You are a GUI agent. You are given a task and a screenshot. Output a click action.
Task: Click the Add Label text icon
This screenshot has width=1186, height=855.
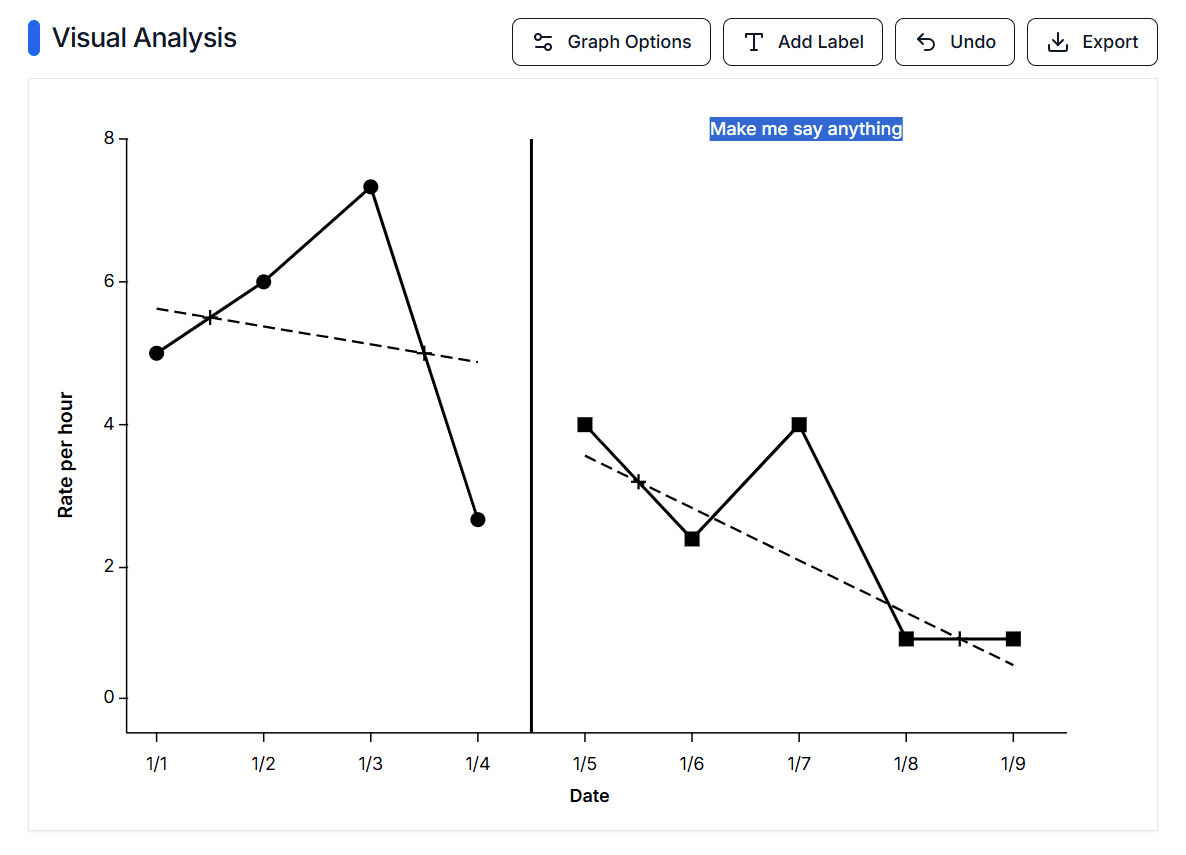click(755, 42)
